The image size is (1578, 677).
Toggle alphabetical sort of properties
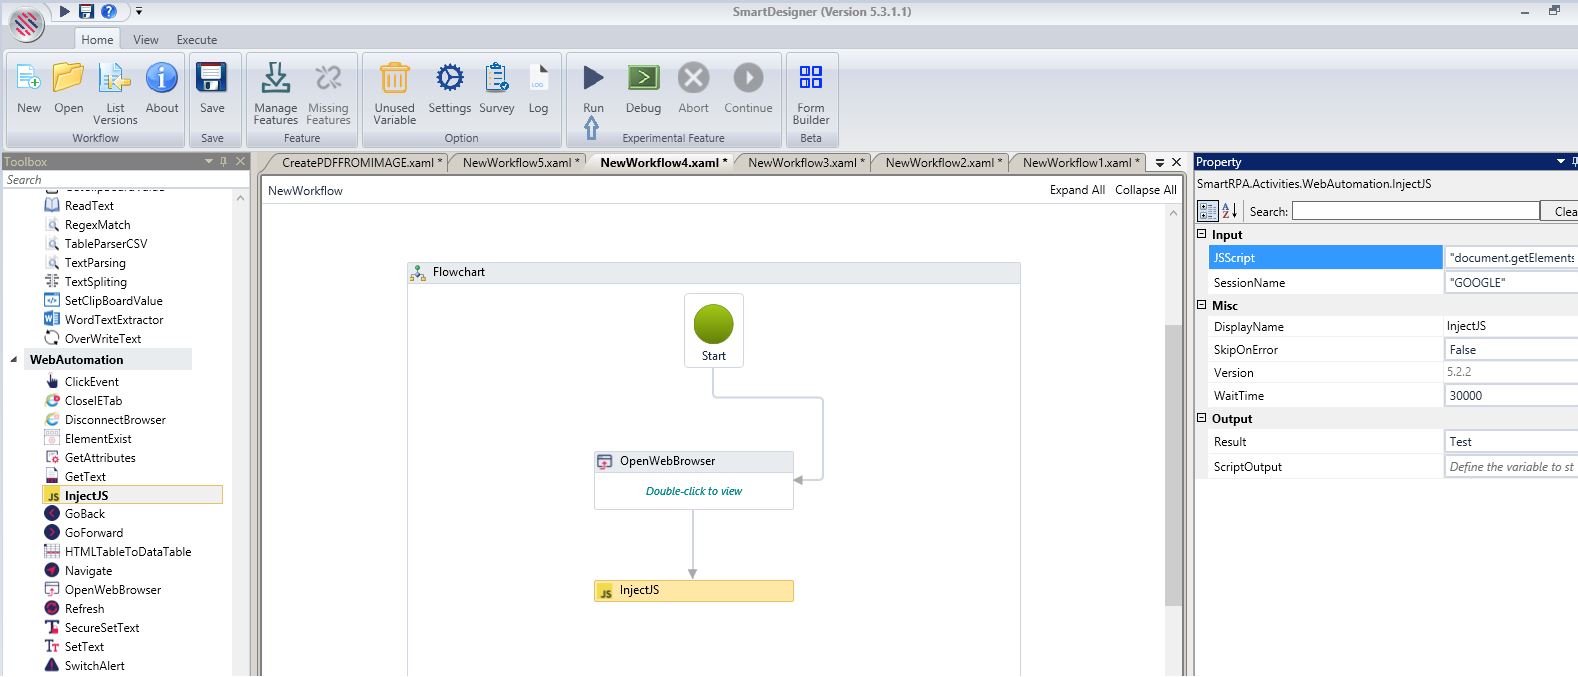pos(1230,211)
